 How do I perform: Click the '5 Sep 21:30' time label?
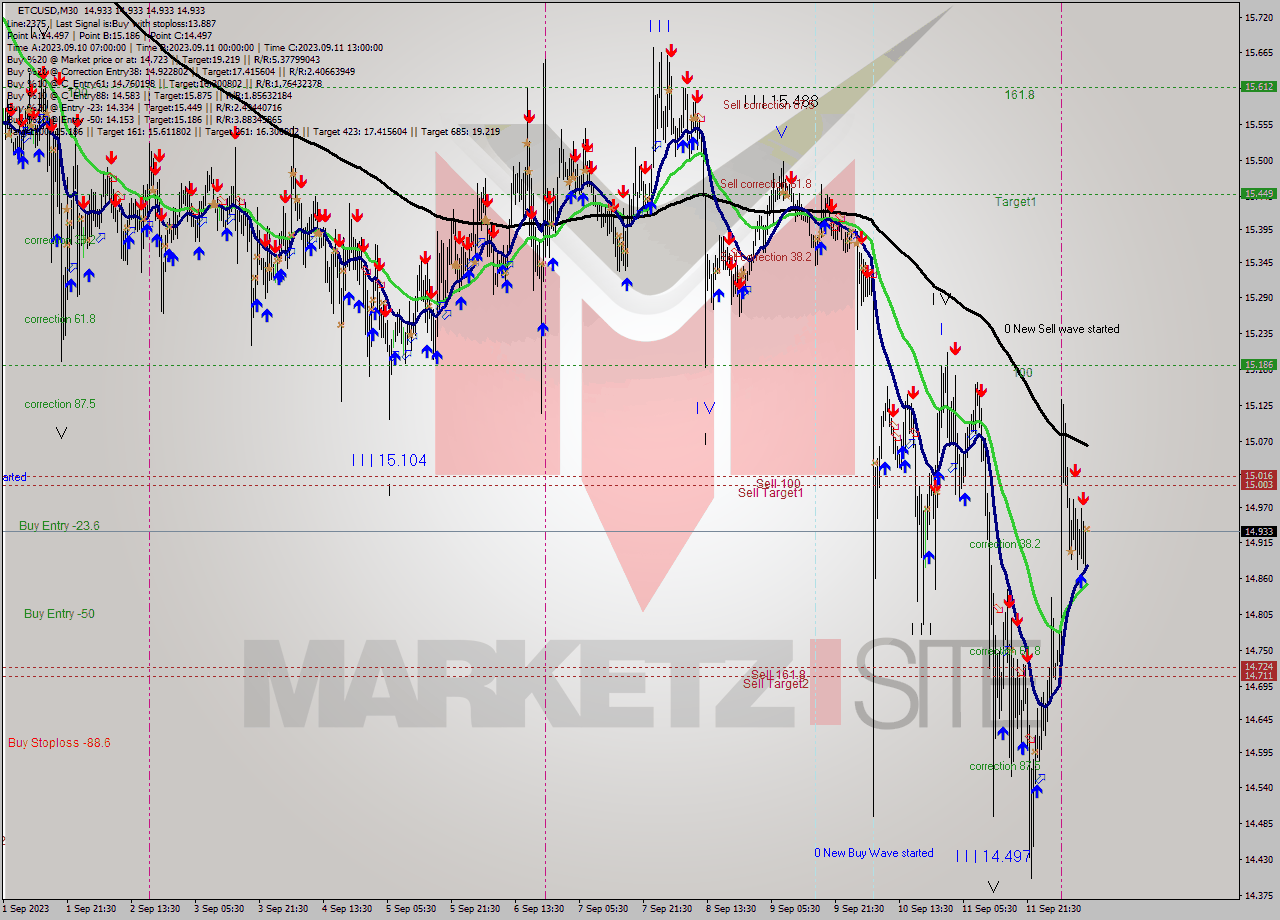475,909
